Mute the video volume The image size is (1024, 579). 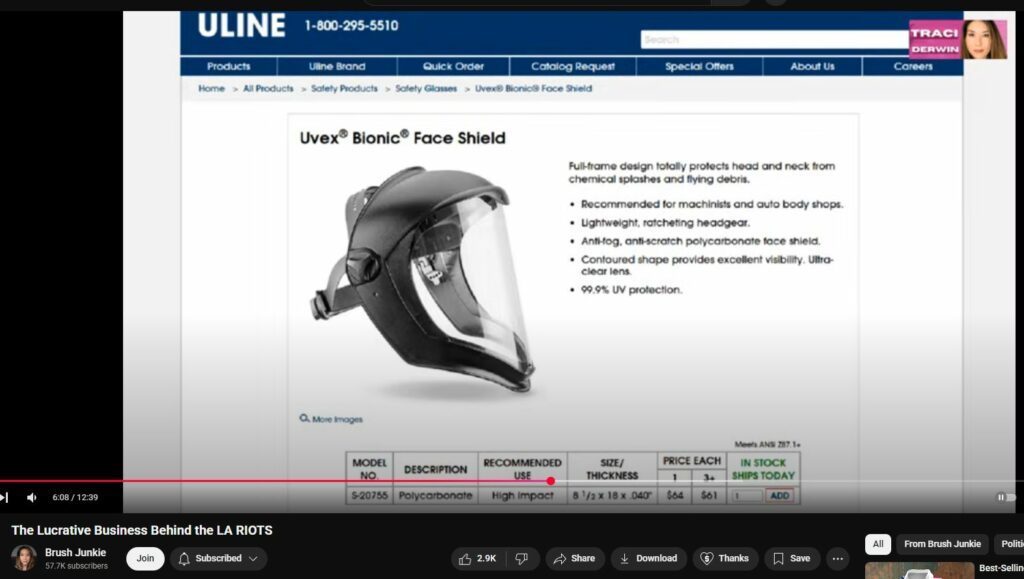click(32, 497)
